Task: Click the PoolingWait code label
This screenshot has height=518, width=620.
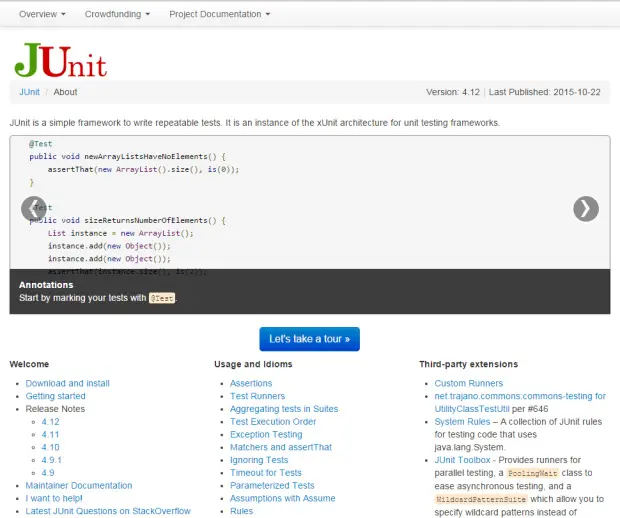Action: coord(532,473)
